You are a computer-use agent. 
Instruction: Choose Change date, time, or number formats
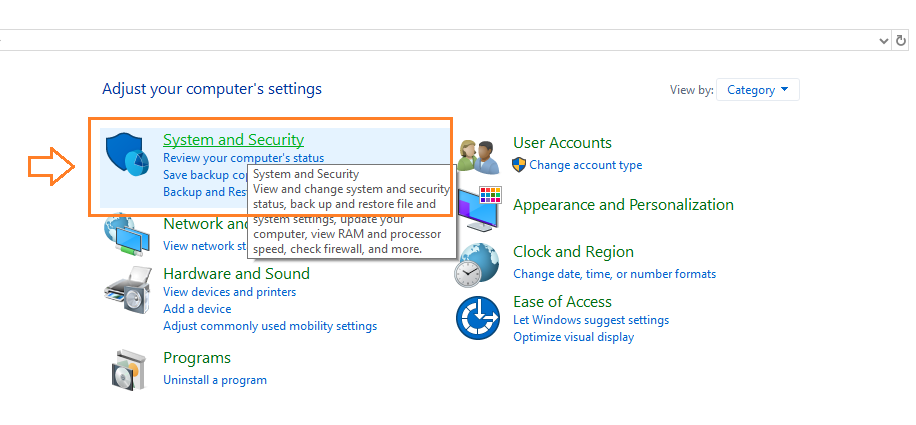pos(614,274)
